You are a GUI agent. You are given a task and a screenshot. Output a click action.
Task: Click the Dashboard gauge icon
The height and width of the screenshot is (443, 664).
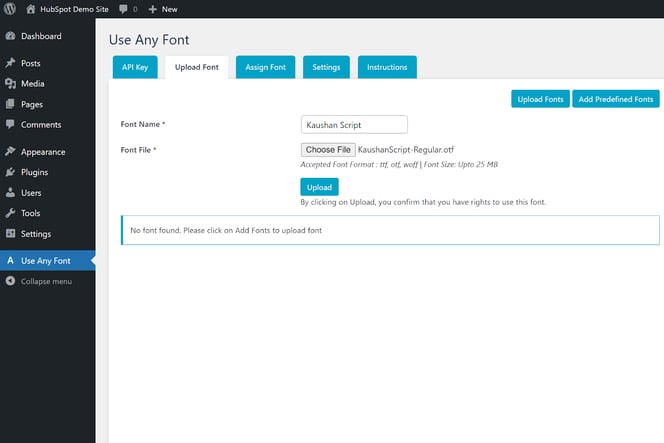(x=11, y=36)
